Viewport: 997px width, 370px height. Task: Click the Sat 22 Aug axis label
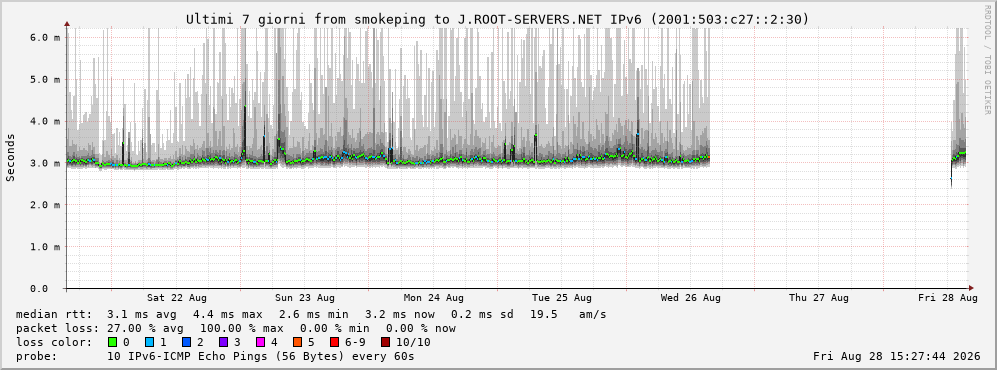tap(177, 298)
